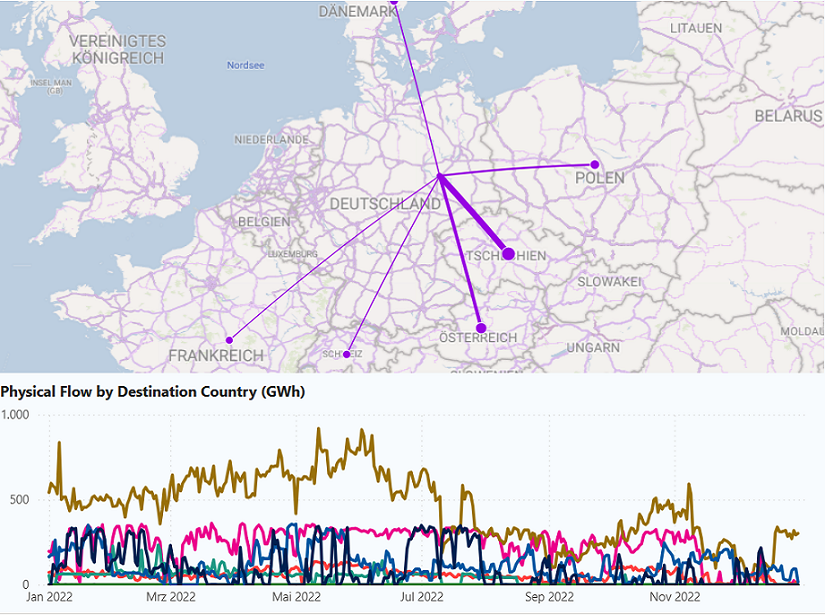Click the Sep 2022 axis label

(548, 597)
